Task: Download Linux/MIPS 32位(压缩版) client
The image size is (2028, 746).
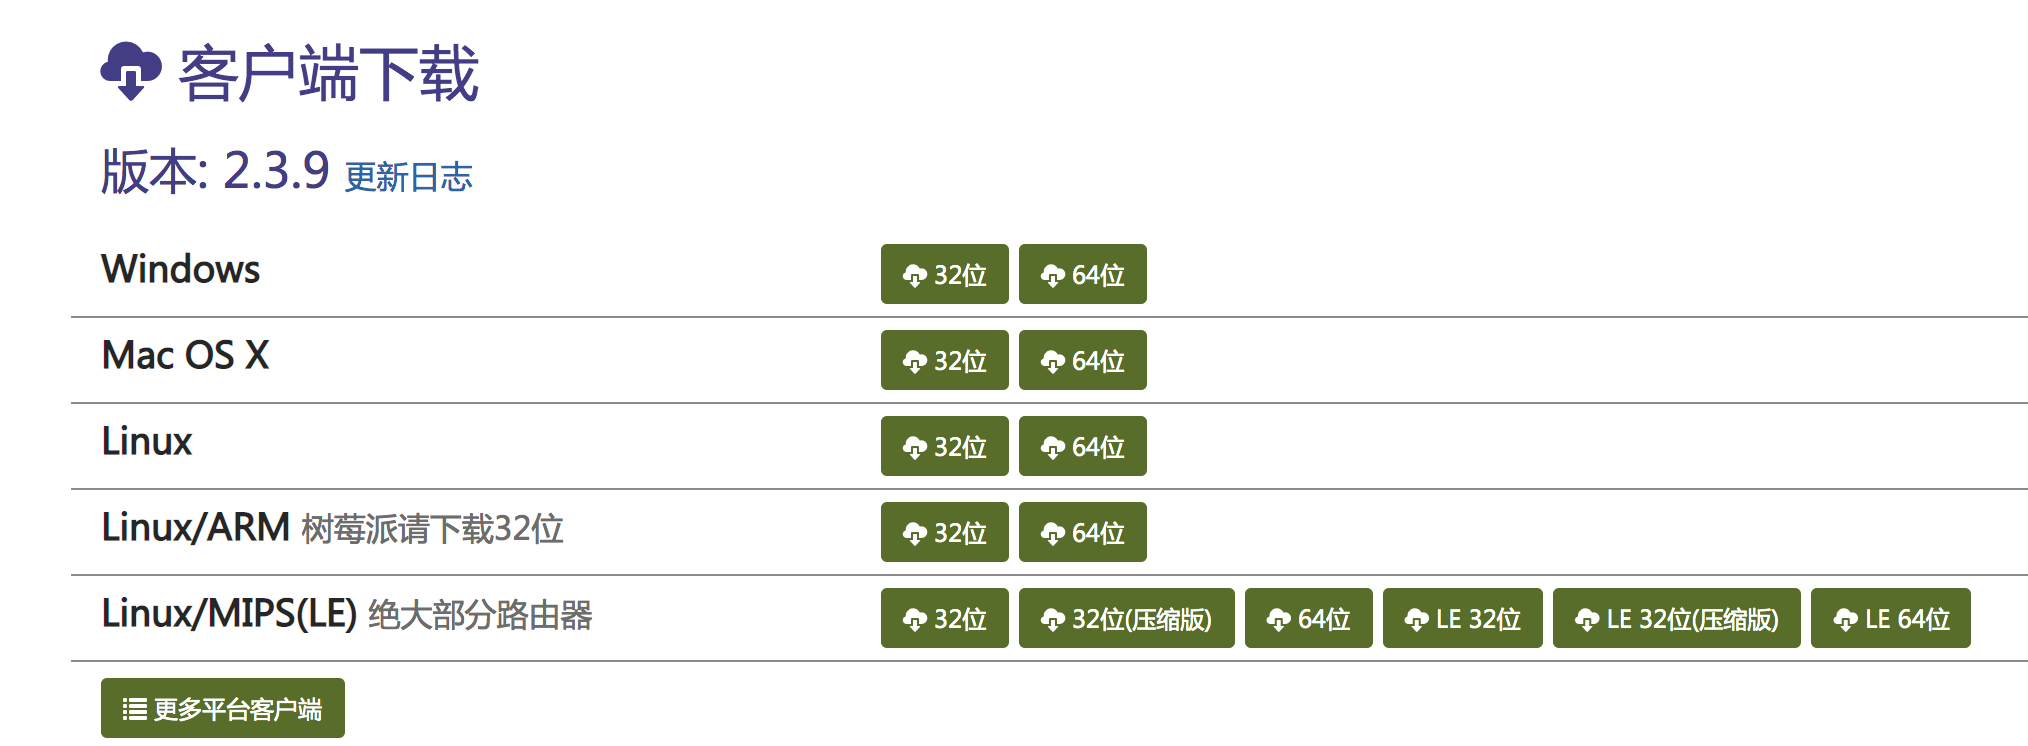Action: (1126, 618)
